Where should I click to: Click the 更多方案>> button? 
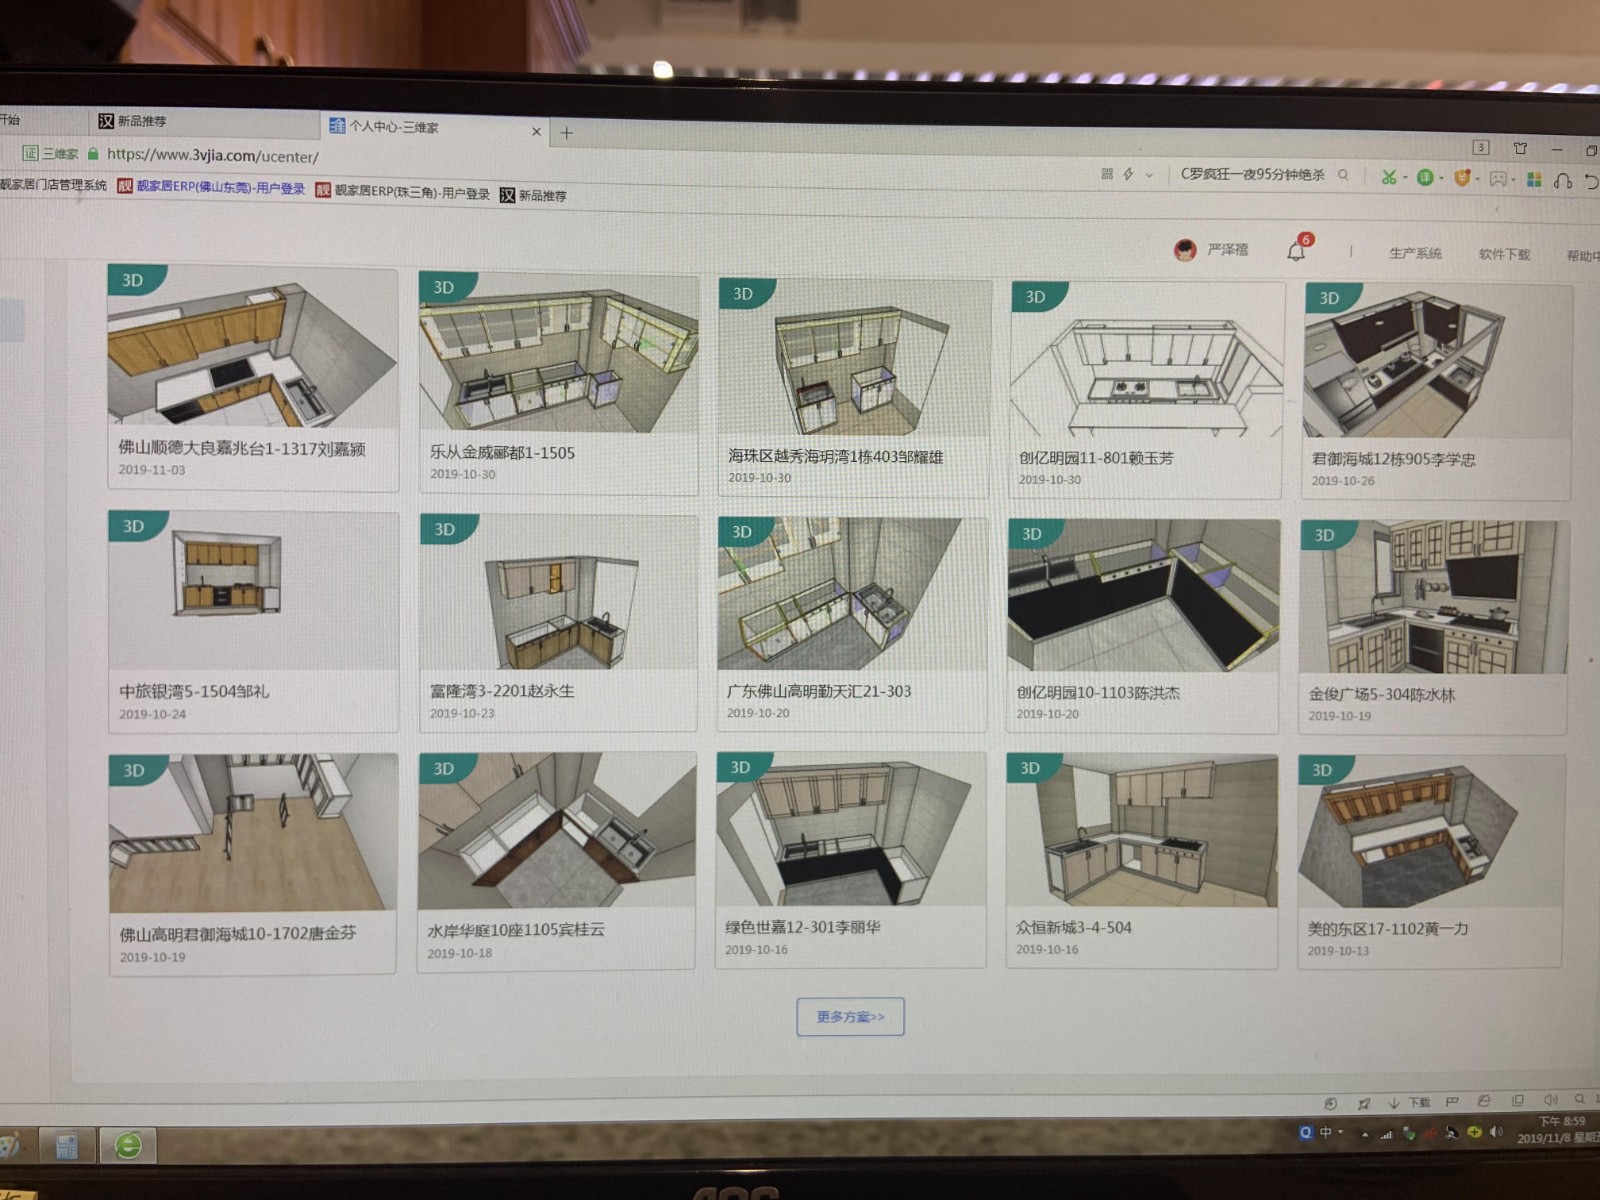pos(850,1016)
